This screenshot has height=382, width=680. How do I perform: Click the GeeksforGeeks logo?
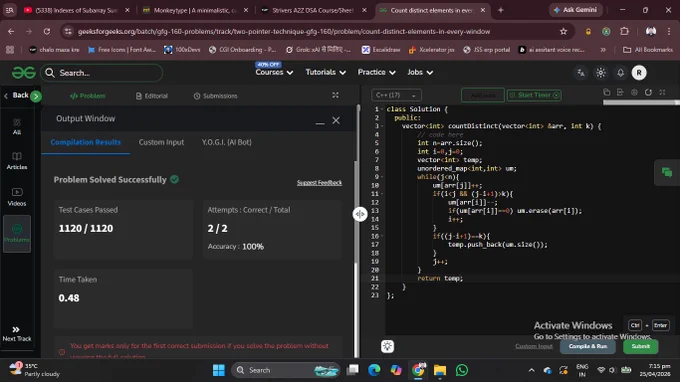click(23, 72)
